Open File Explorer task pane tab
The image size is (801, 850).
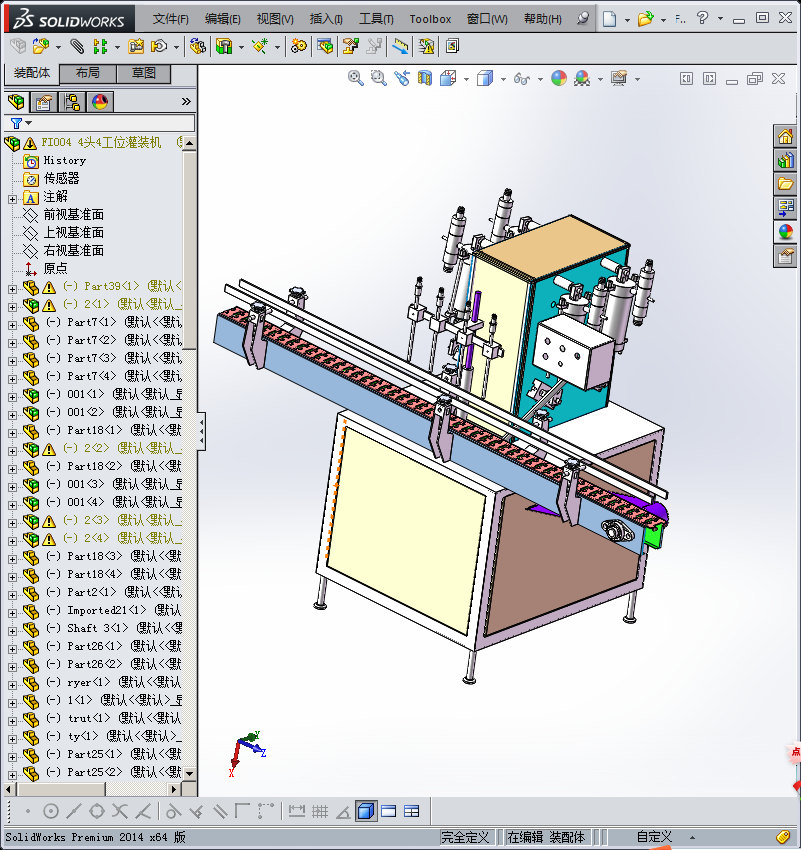pyautogui.click(x=785, y=184)
